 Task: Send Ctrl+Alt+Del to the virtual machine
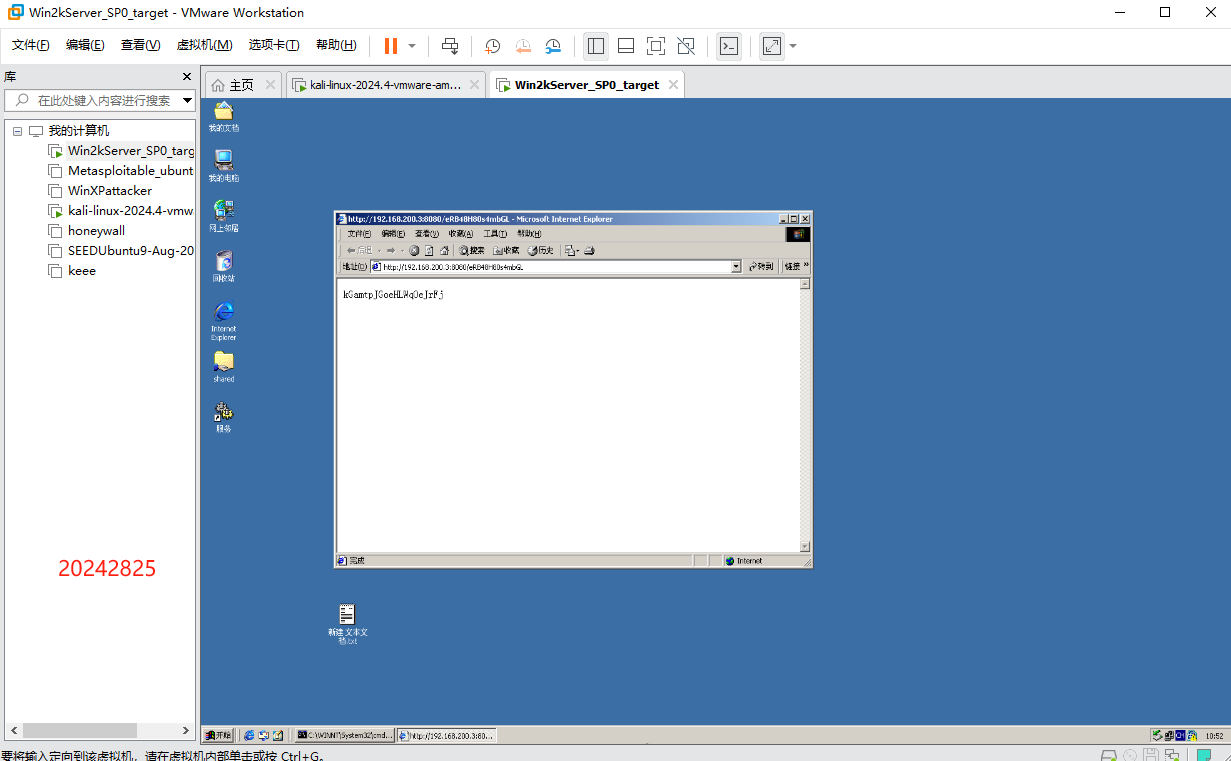451,46
